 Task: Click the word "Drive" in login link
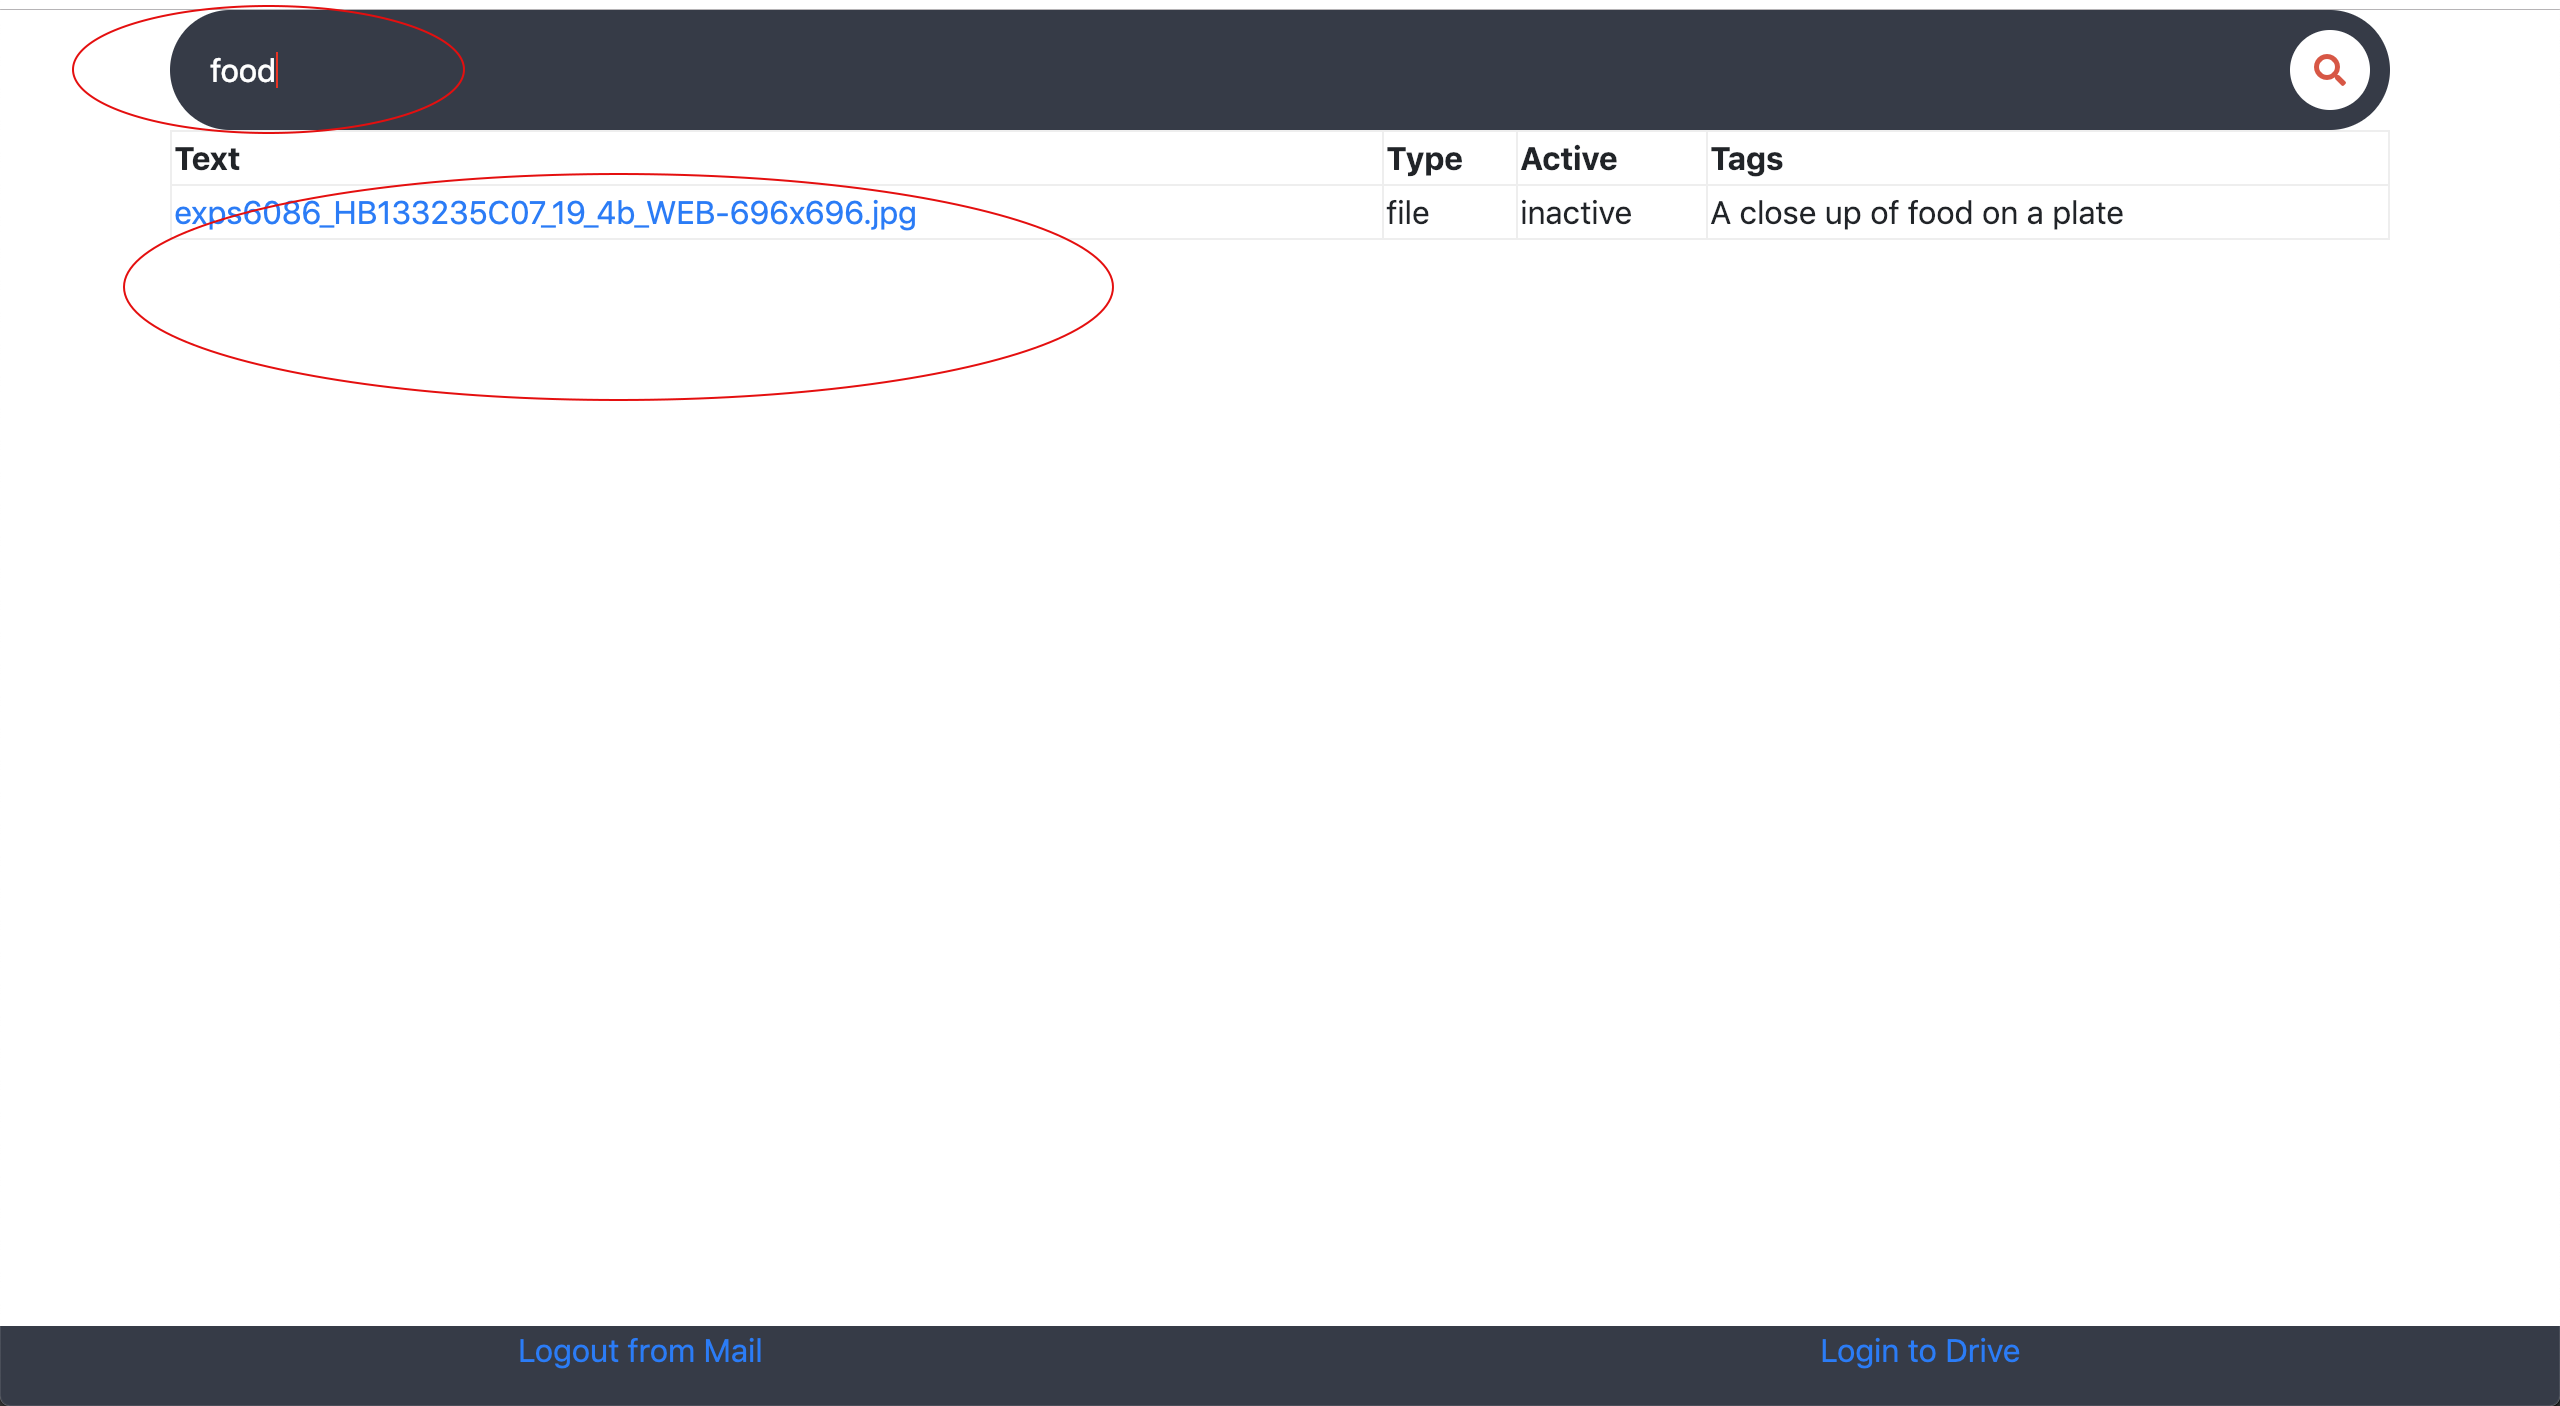click(1982, 1351)
